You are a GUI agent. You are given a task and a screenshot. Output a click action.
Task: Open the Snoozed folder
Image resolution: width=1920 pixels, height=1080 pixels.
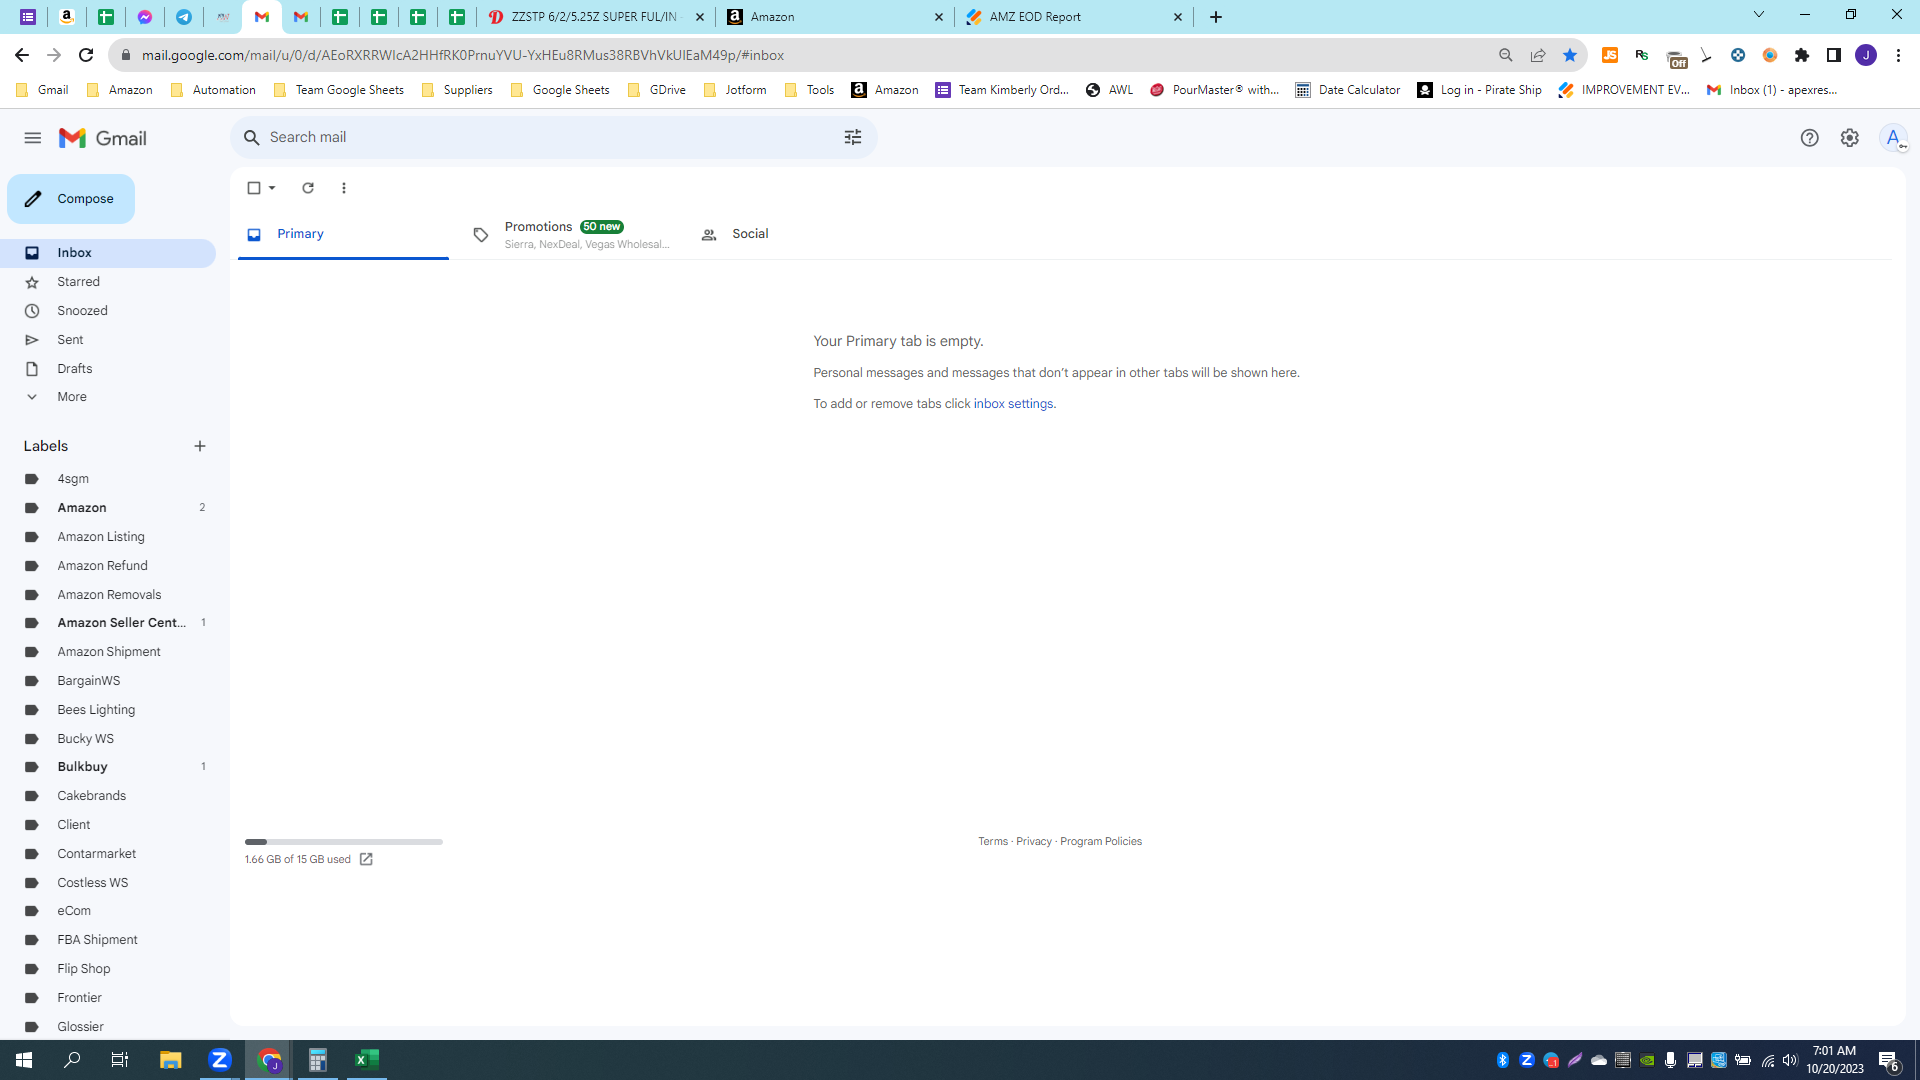click(108, 311)
